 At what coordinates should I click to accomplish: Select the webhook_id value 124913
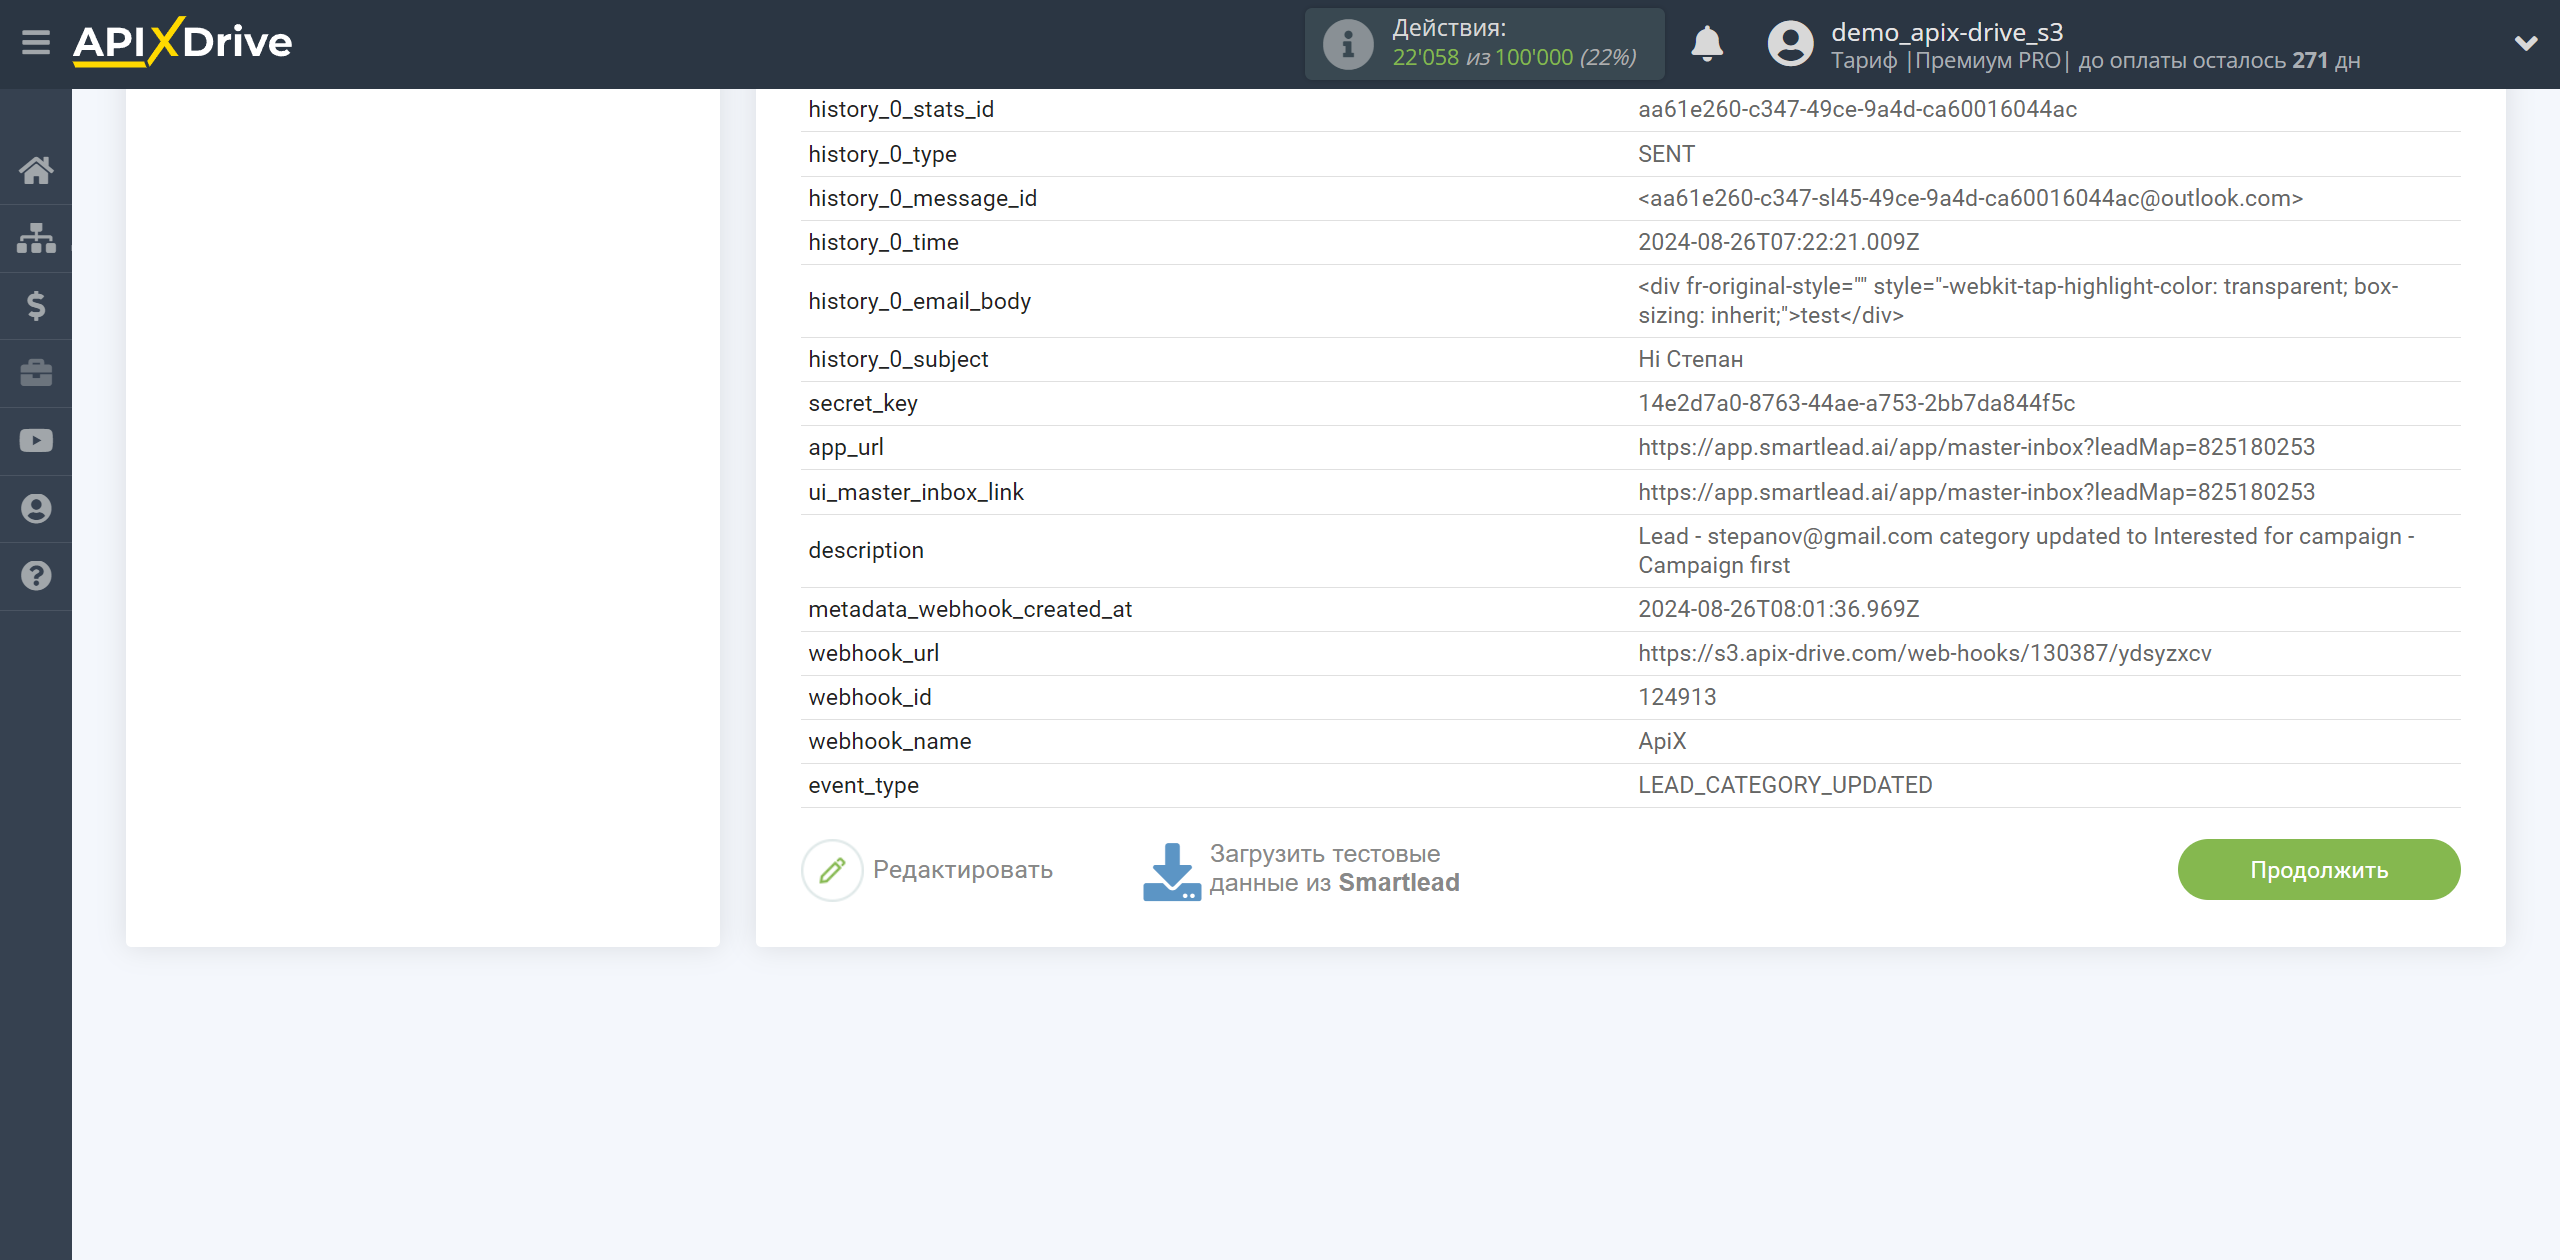[x=1677, y=698]
